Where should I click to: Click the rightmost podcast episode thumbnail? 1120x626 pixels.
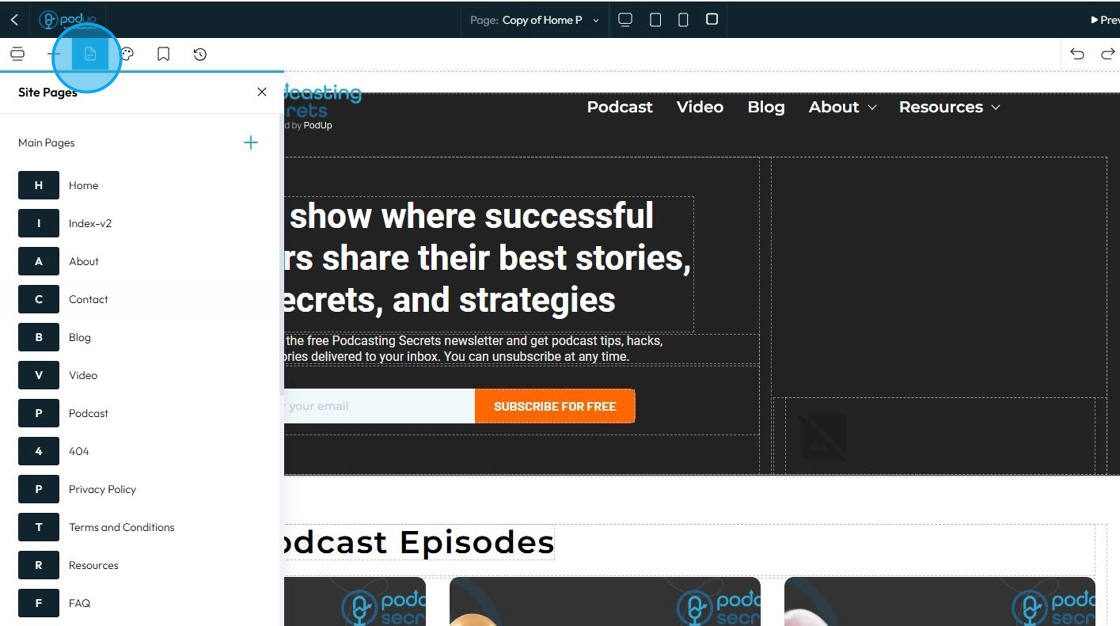pyautogui.click(x=939, y=602)
